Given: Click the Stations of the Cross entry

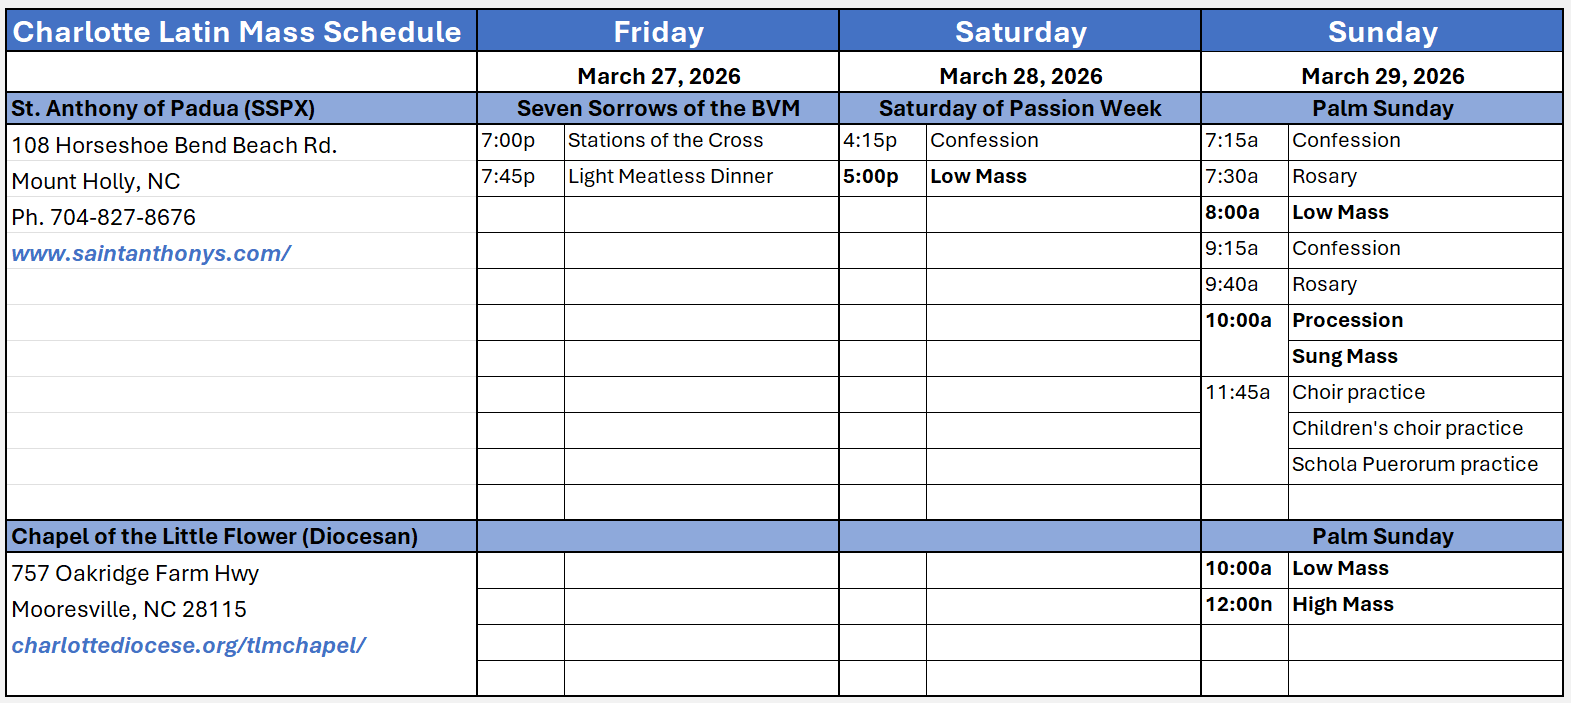Looking at the screenshot, I should click(665, 141).
